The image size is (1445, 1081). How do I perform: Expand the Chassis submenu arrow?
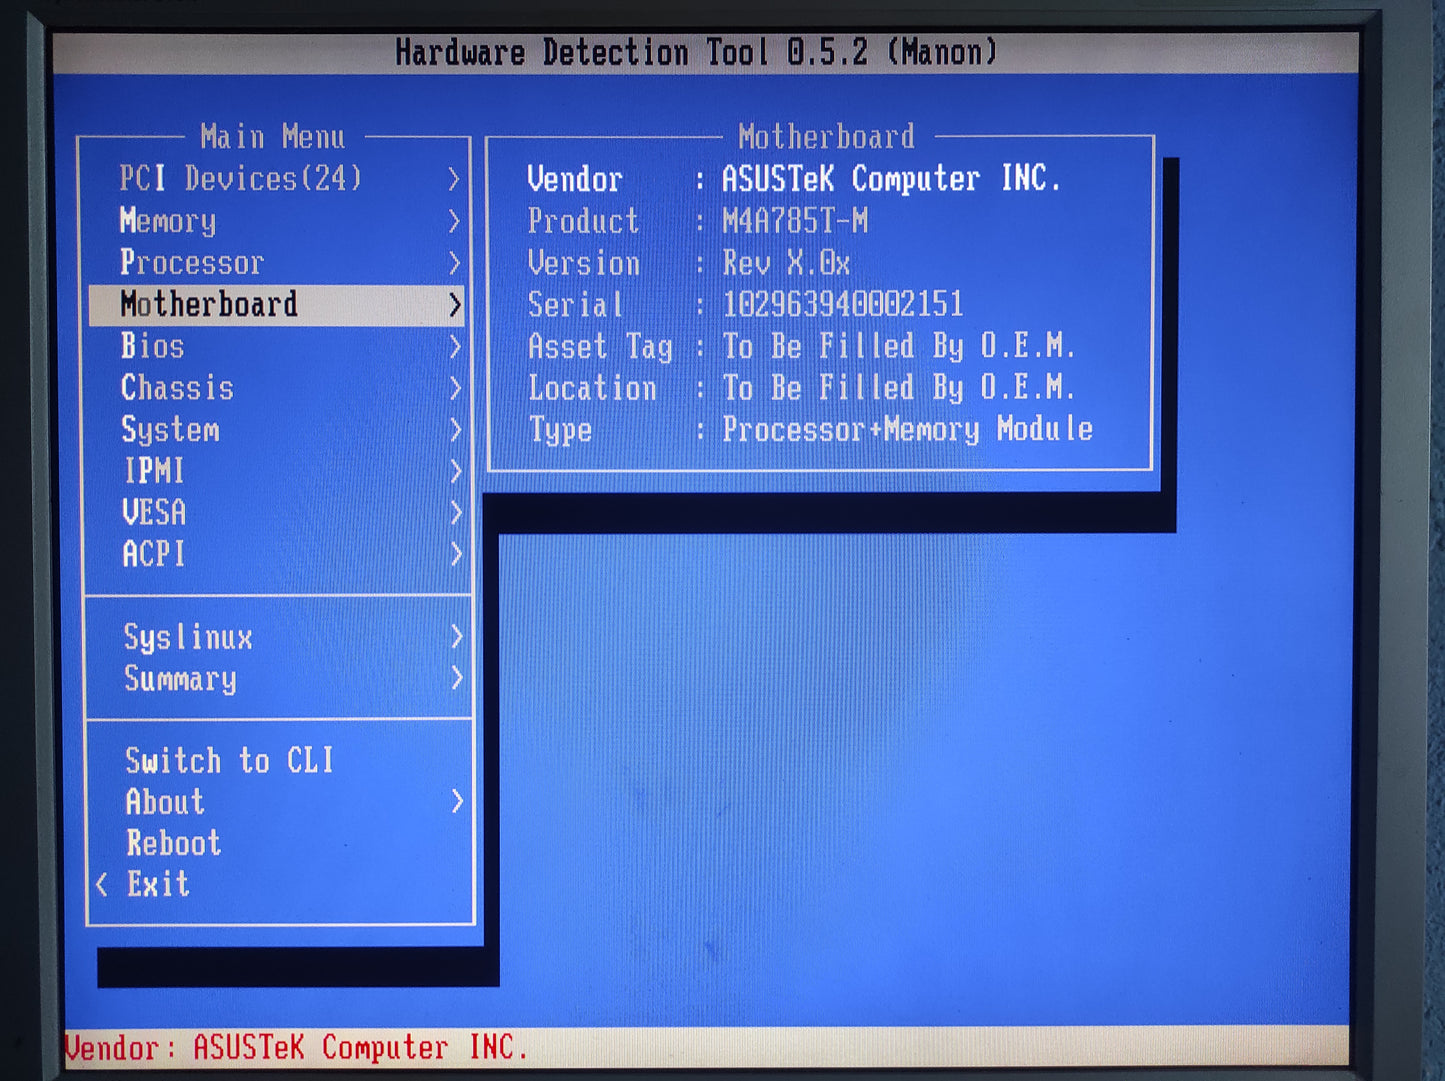point(455,388)
